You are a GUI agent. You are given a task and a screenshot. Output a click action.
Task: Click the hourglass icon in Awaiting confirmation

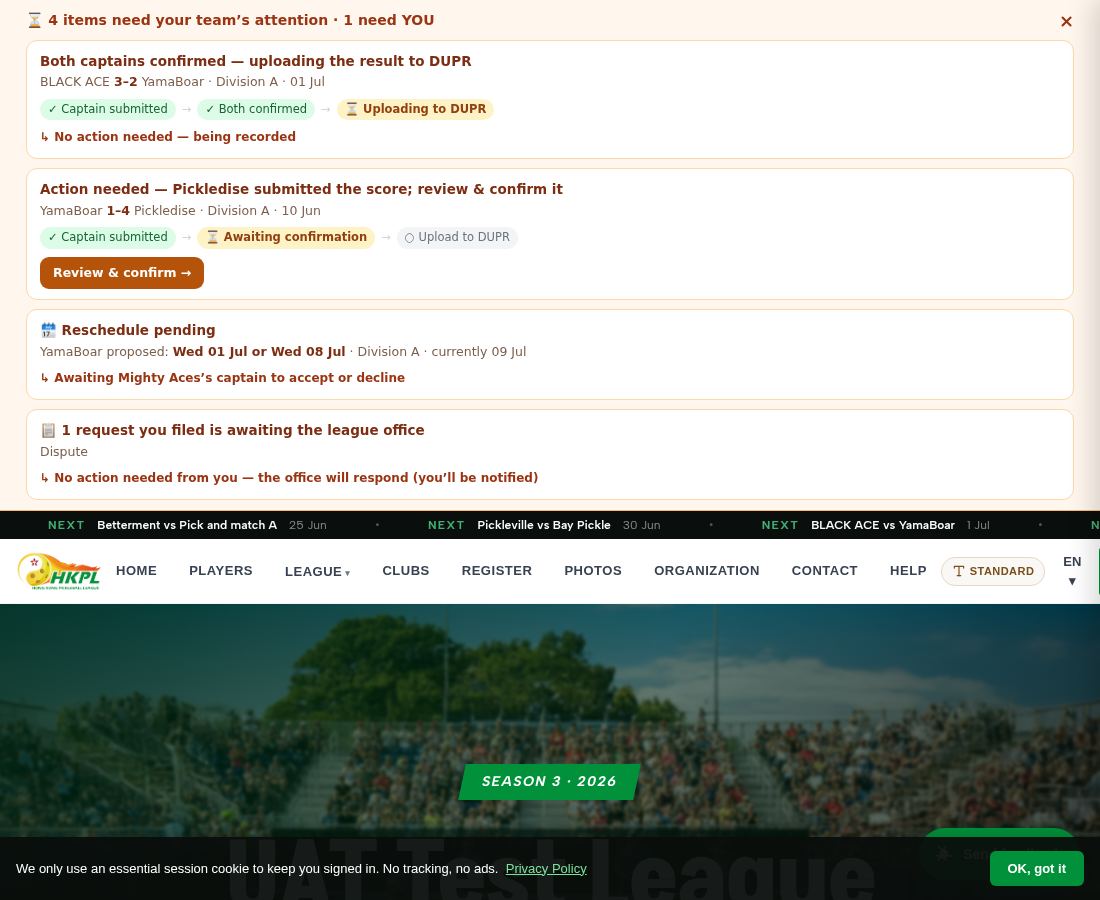pos(213,237)
